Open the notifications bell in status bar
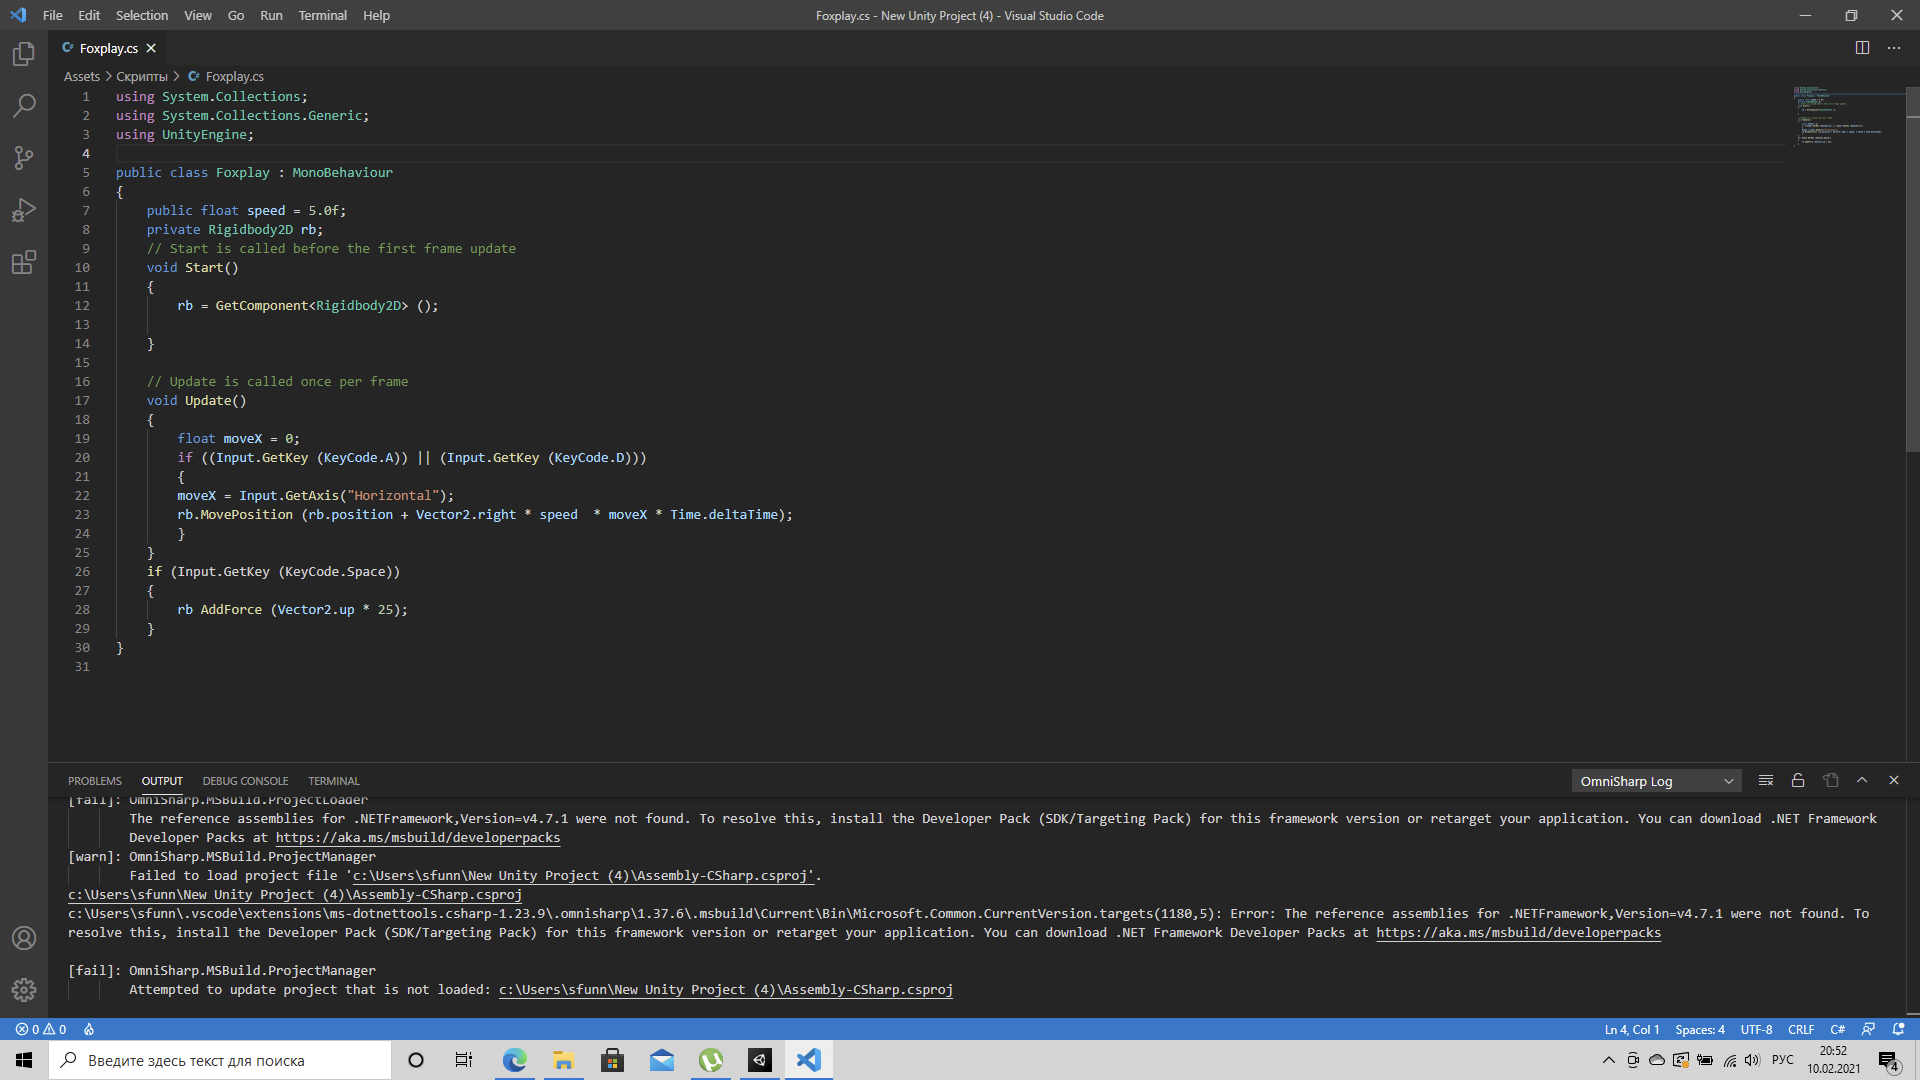Image resolution: width=1920 pixels, height=1080 pixels. 1899,1029
